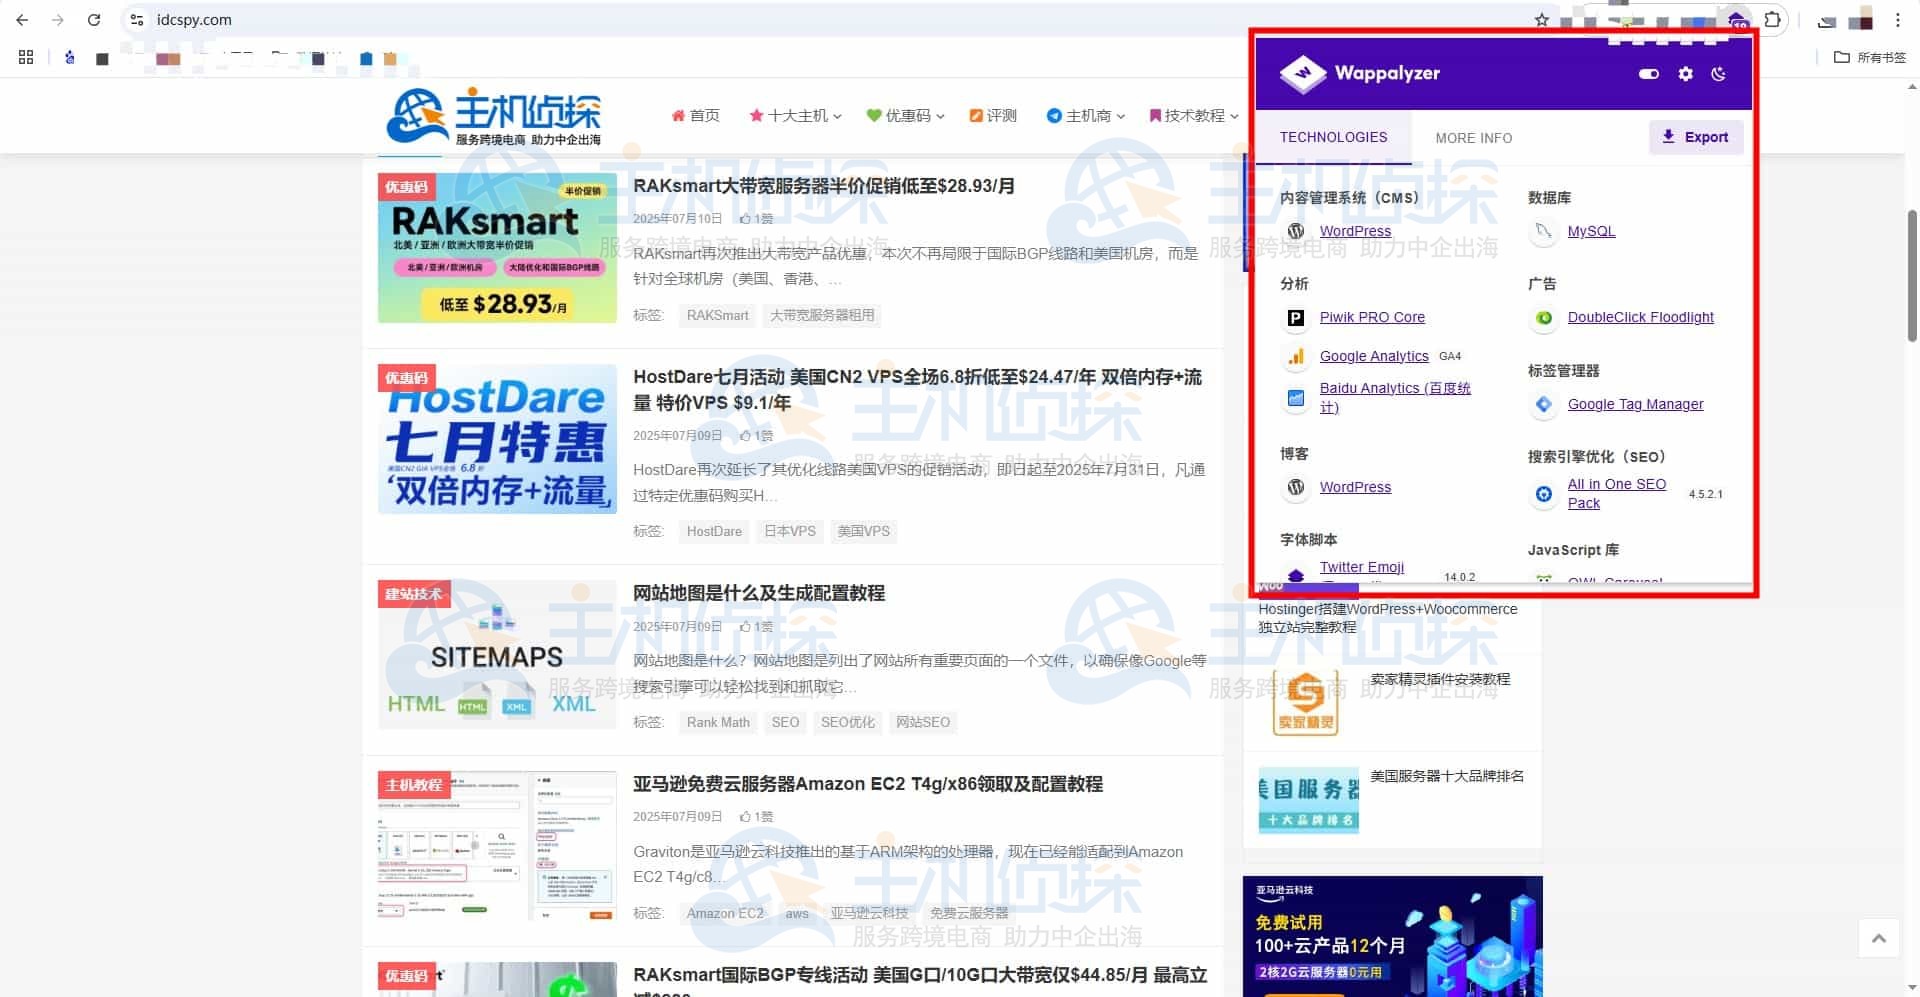Select the TECHNOLOGIES tab

pyautogui.click(x=1334, y=137)
